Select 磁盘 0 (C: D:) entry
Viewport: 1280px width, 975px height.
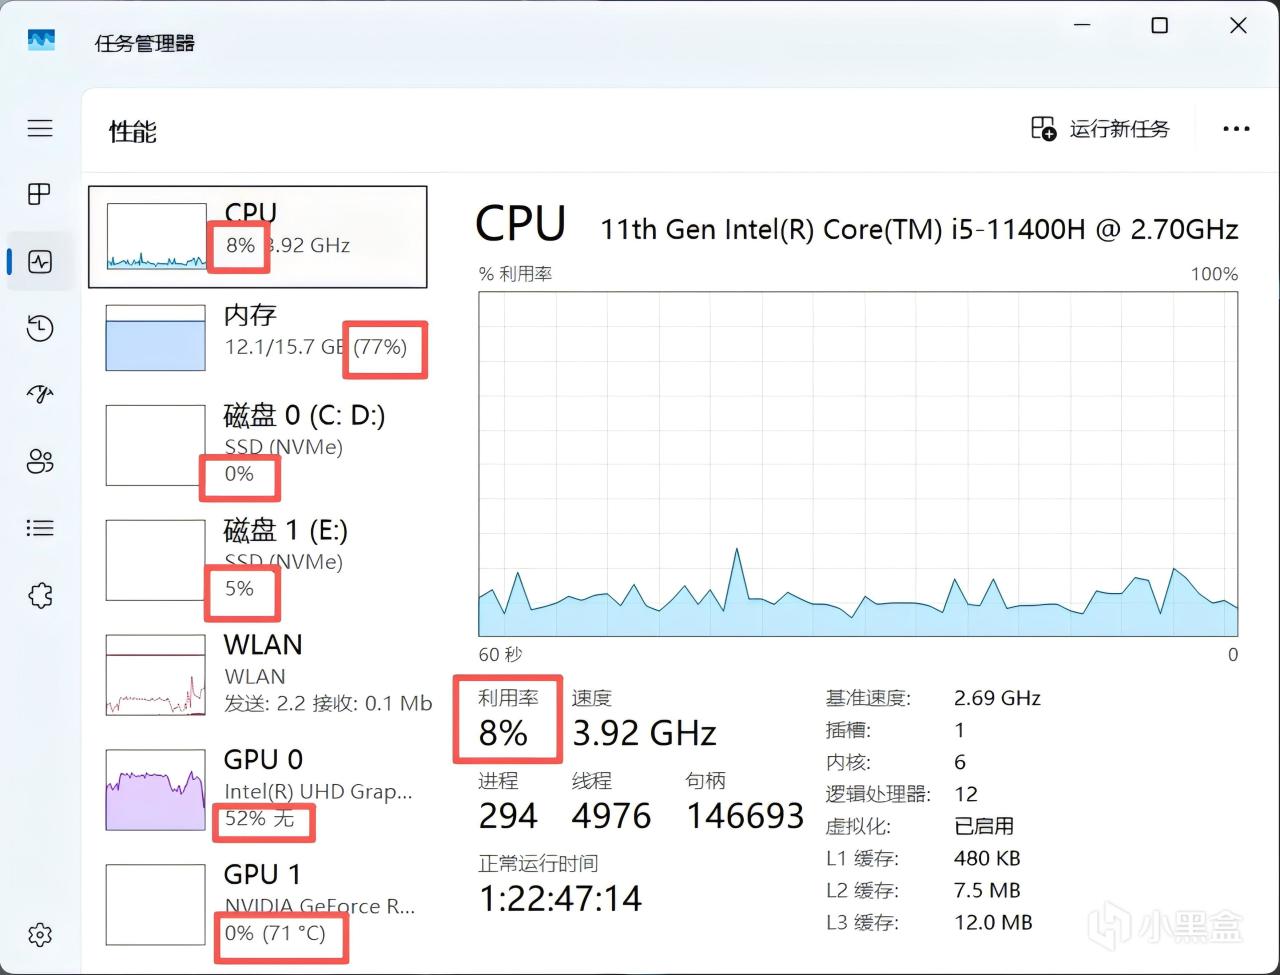[x=258, y=446]
